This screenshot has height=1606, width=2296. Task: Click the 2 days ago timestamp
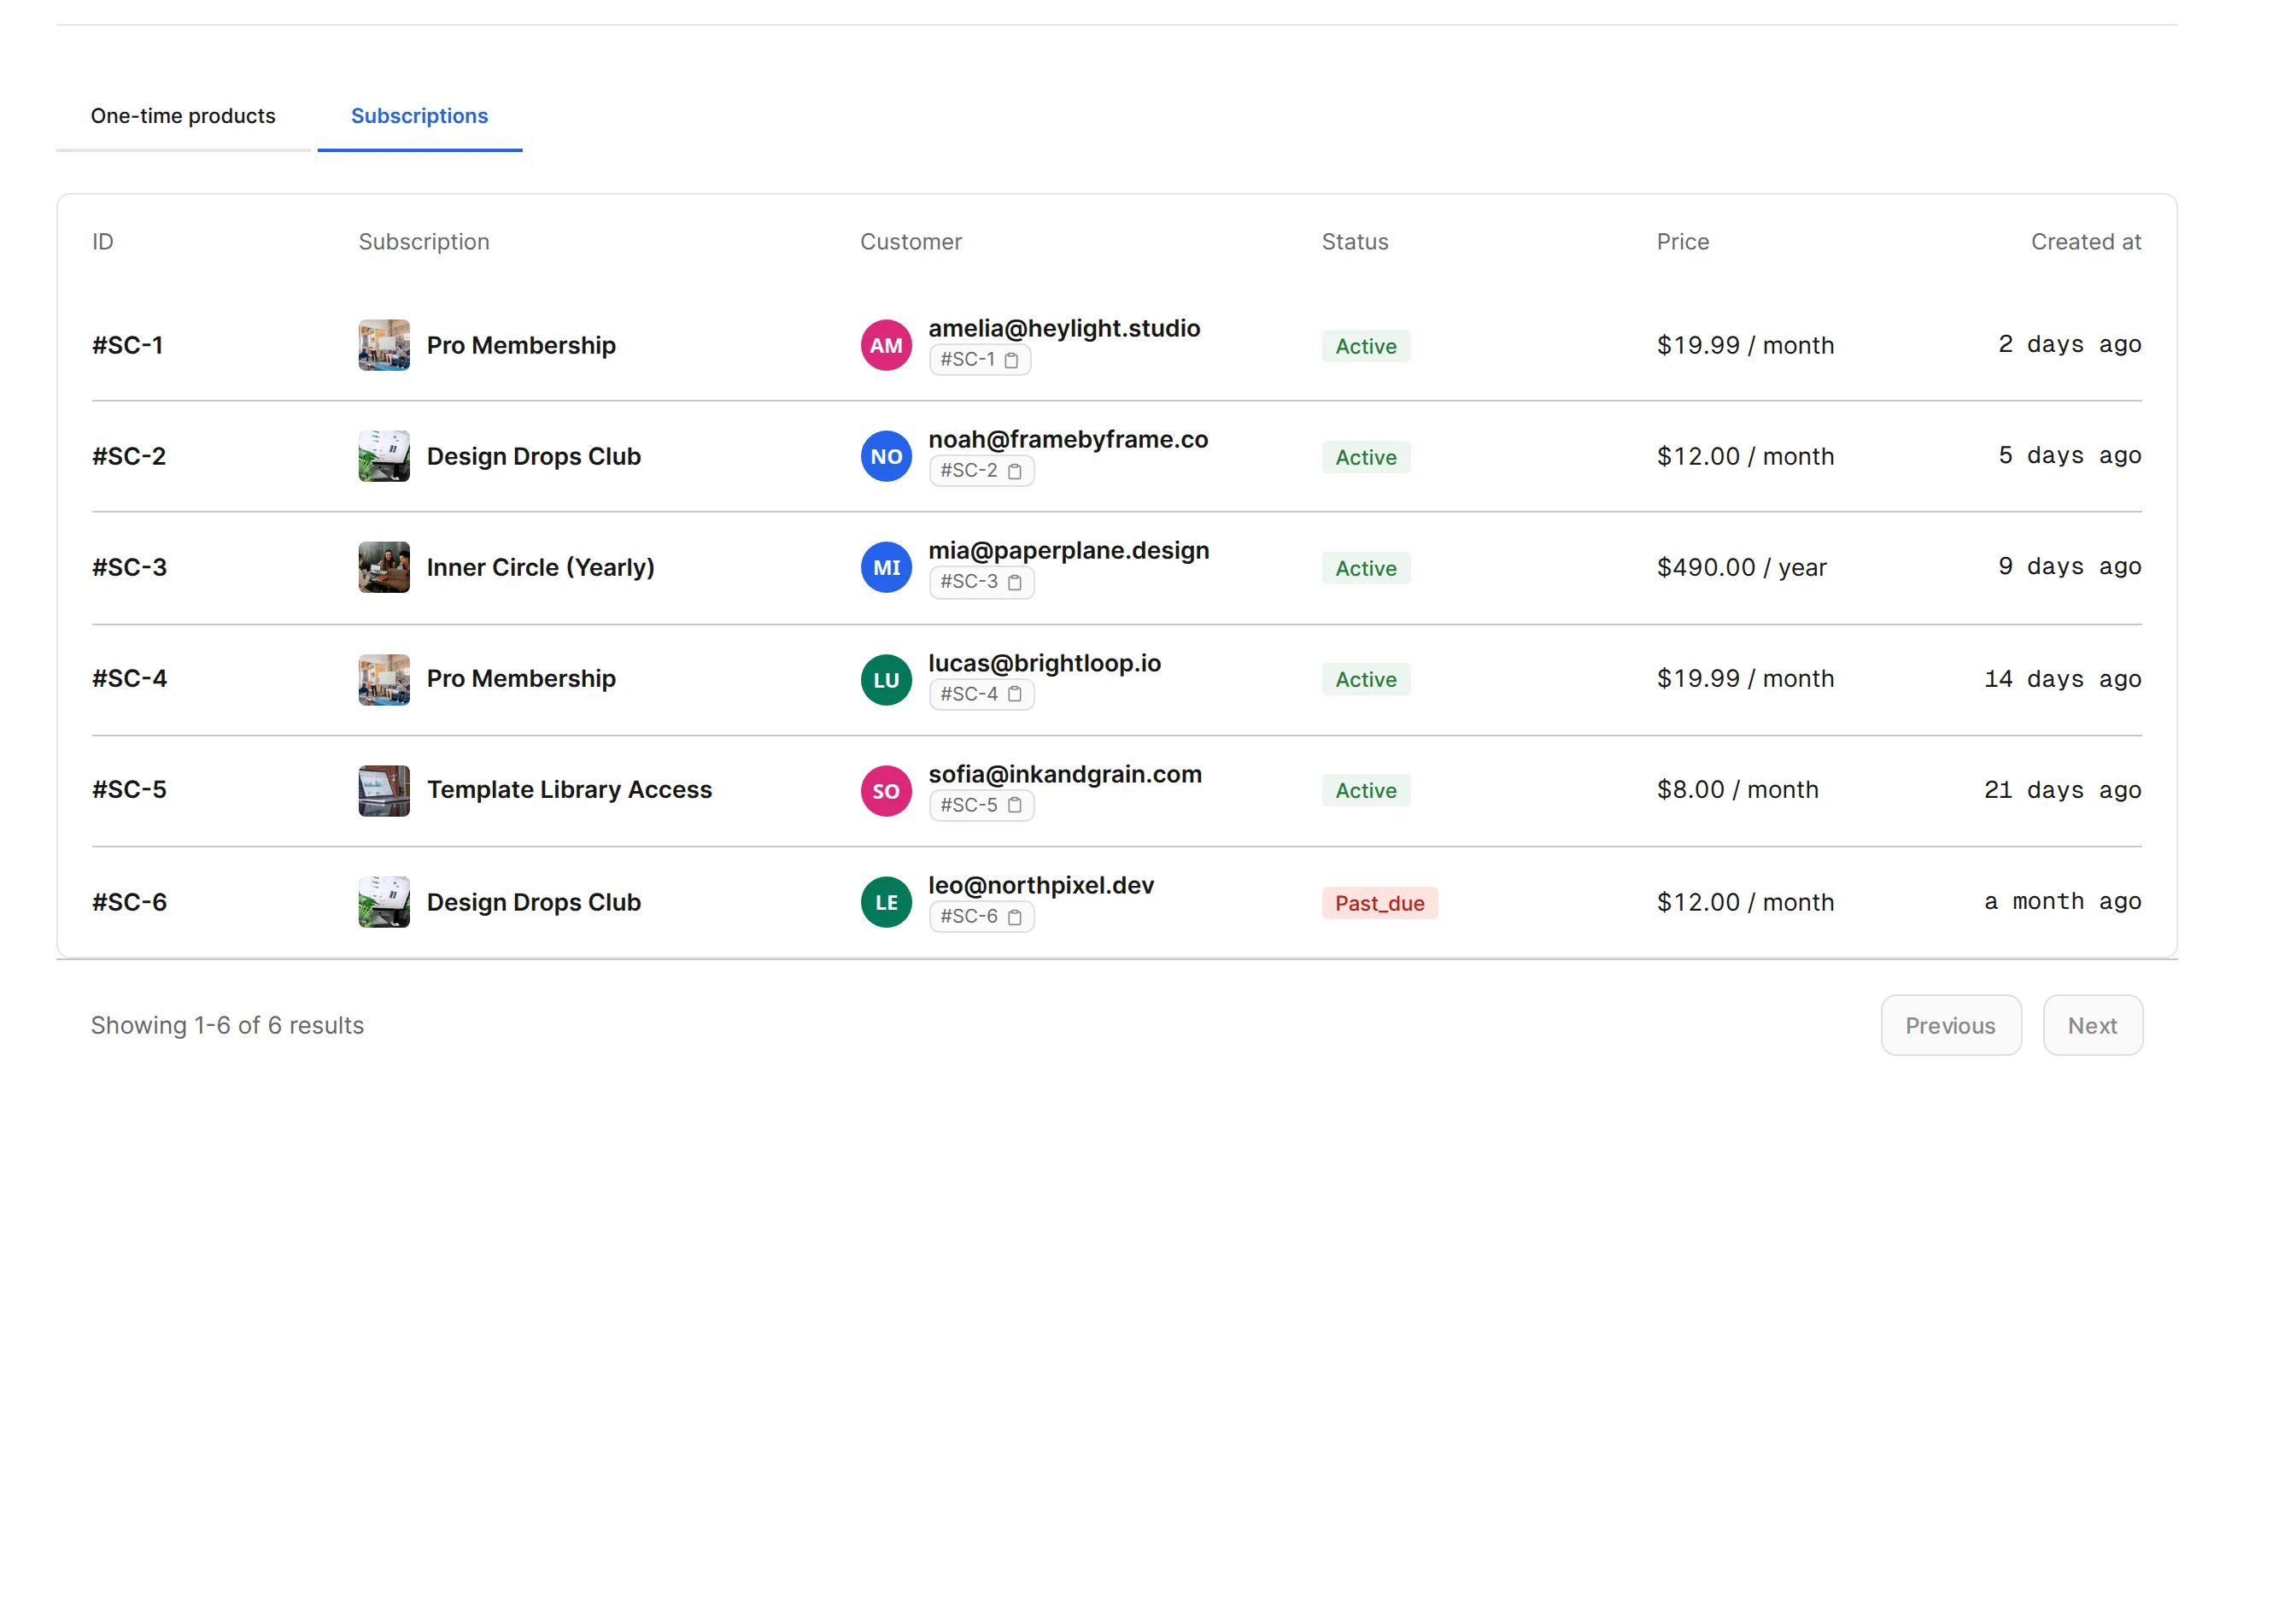(x=2069, y=344)
